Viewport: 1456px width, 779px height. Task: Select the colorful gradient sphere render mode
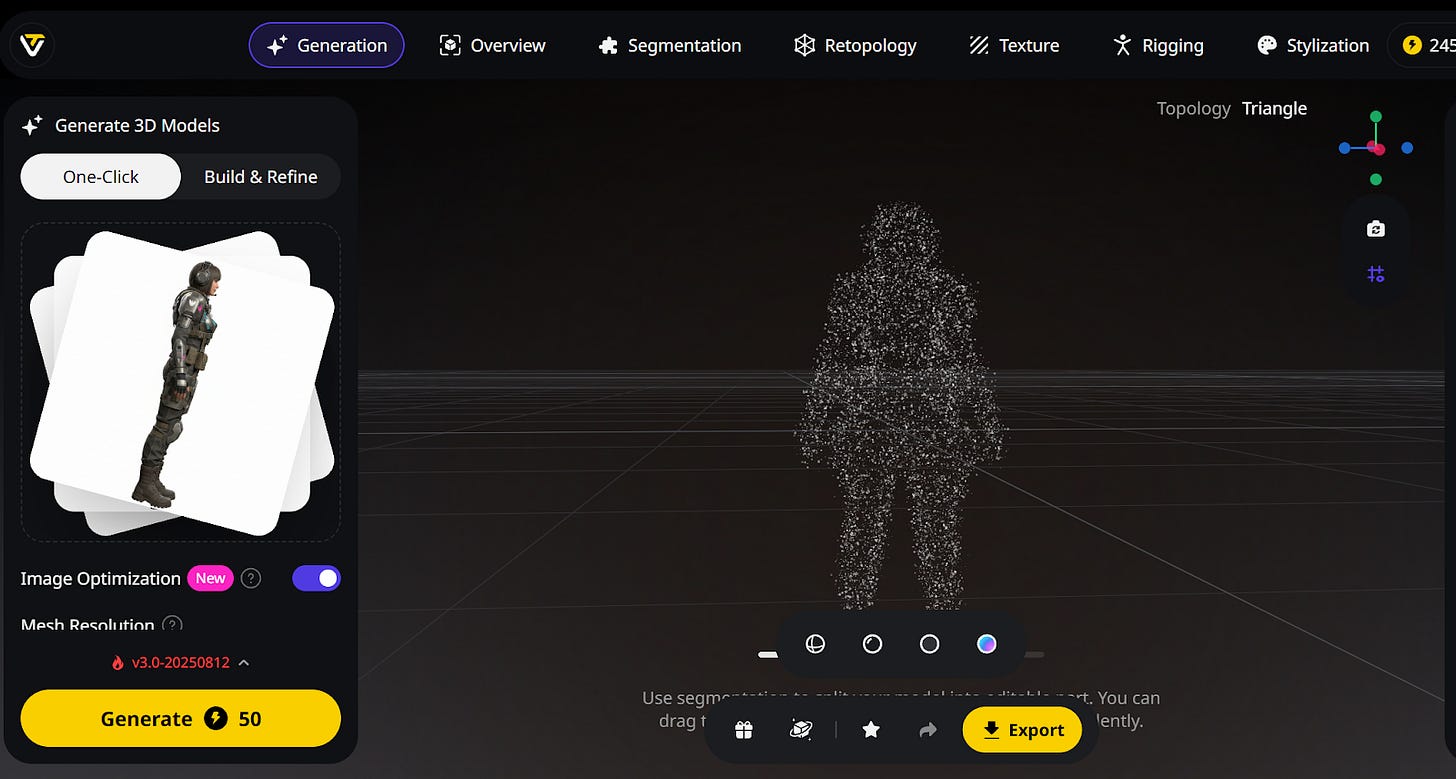986,644
